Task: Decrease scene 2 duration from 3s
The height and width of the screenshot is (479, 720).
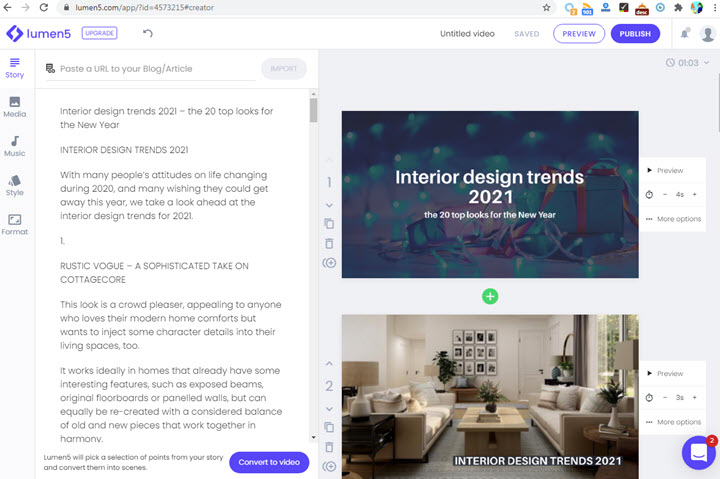Action: 665,397
